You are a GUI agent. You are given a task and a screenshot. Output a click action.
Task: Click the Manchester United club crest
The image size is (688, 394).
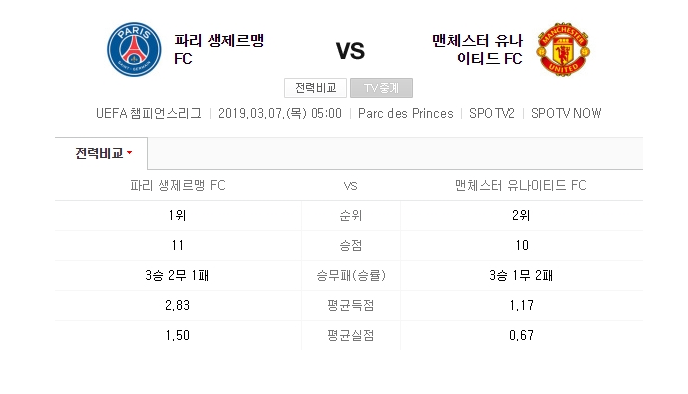[563, 49]
